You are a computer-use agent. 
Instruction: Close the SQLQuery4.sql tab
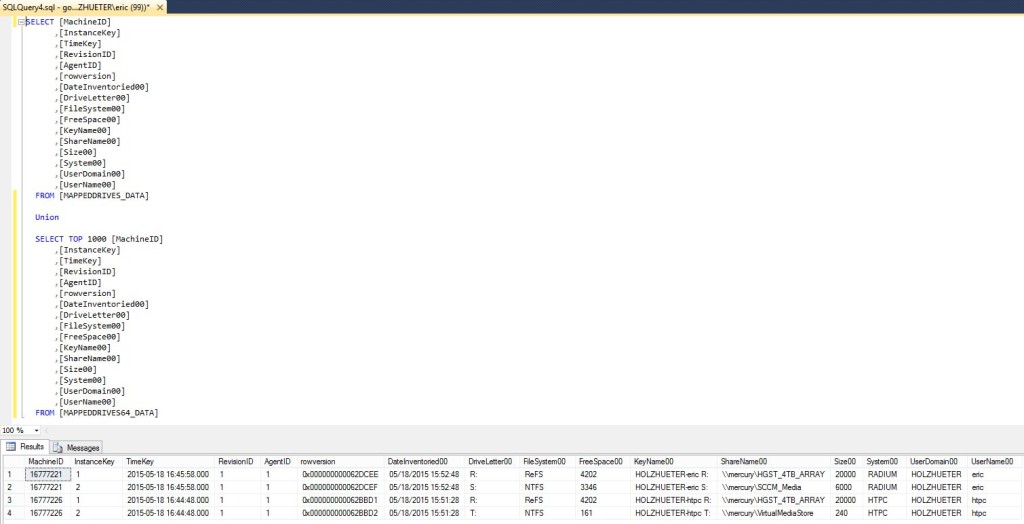[160, 7]
